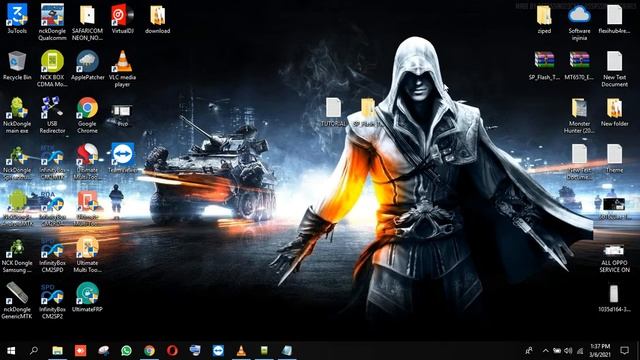640x360 pixels.
Task: Launch NCK BOX CDMA shortcut
Action: pyautogui.click(x=52, y=68)
